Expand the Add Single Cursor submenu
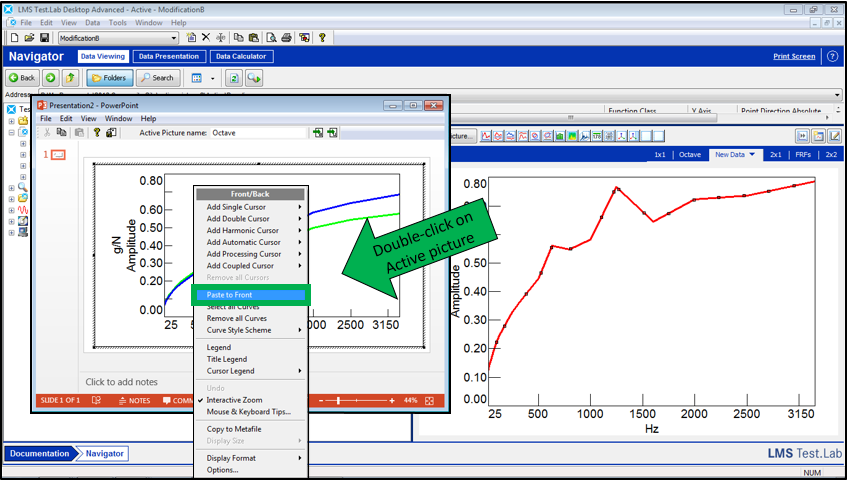The width and height of the screenshot is (847, 481). point(250,207)
